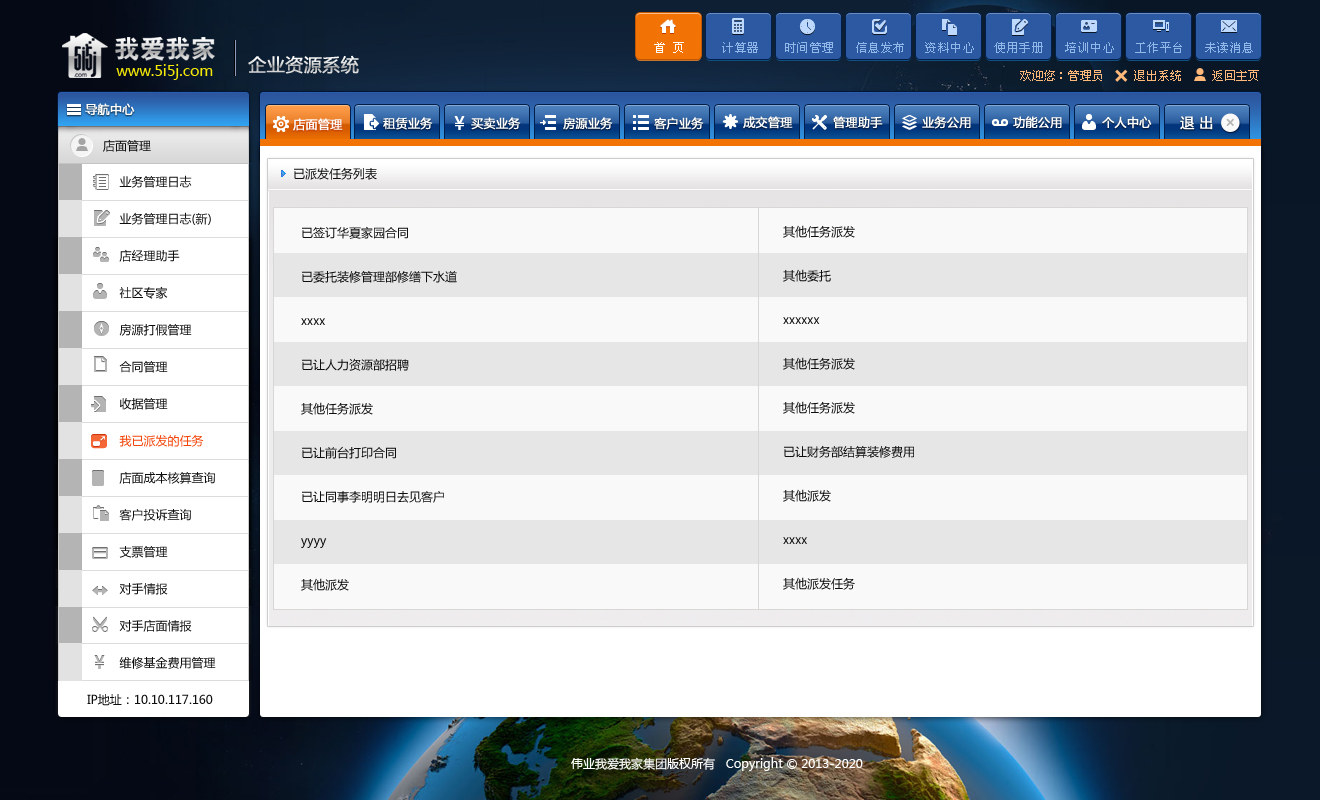Open 收据管理 in sidebar
This screenshot has height=800, width=1320.
(x=153, y=404)
